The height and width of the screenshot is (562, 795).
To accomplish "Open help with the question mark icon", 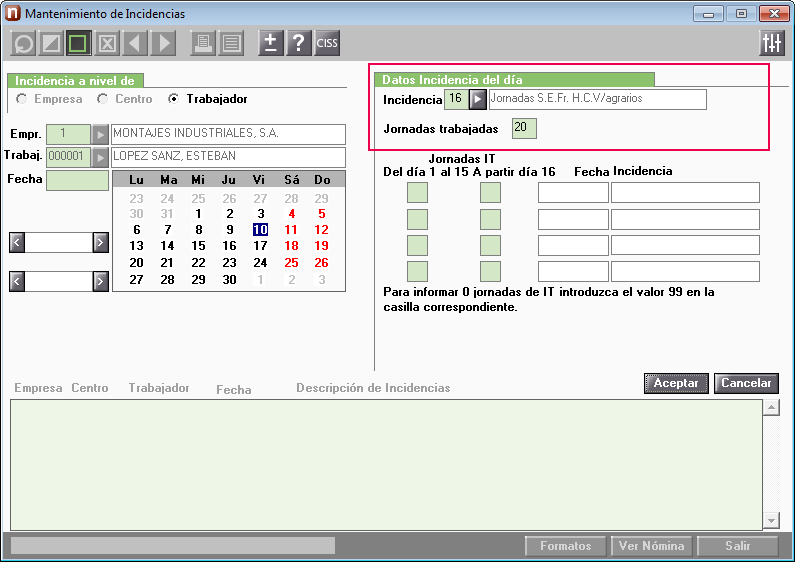I will pyautogui.click(x=299, y=43).
